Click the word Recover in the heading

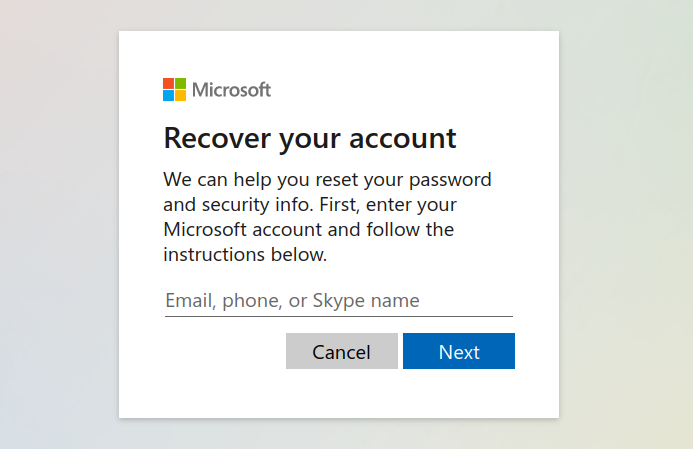(217, 138)
